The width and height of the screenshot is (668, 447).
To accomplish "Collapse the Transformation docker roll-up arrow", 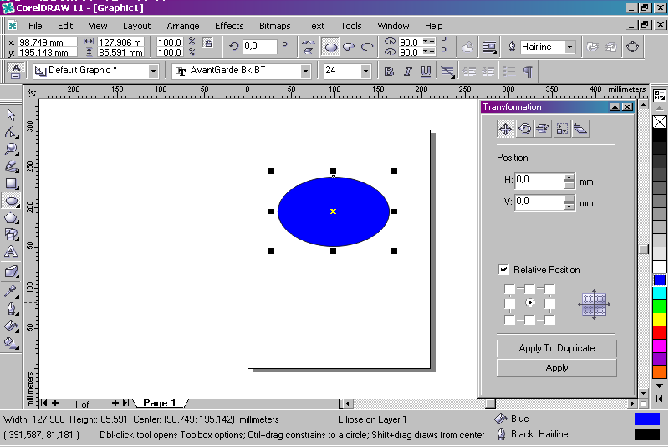I will click(615, 107).
